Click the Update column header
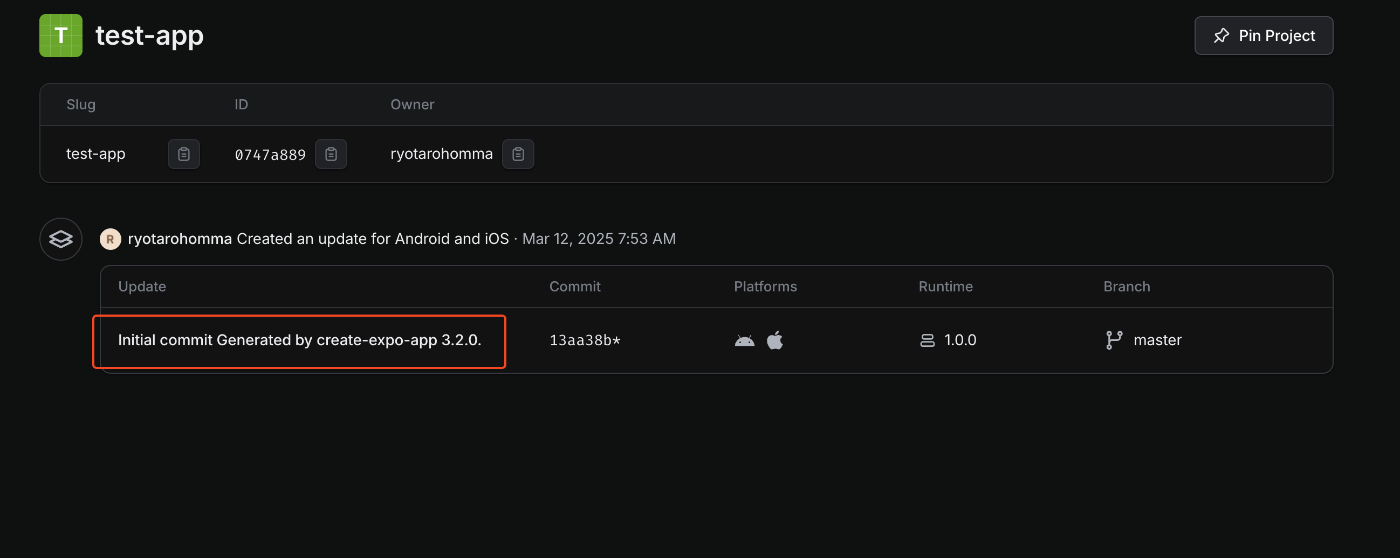 pyautogui.click(x=142, y=286)
